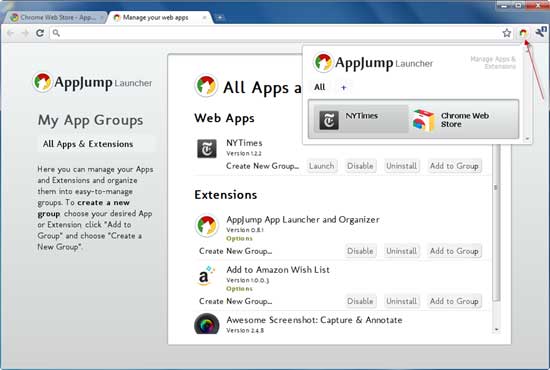Image resolution: width=550 pixels, height=370 pixels.
Task: Disable AppJump App Launcher extension
Action: [360, 251]
